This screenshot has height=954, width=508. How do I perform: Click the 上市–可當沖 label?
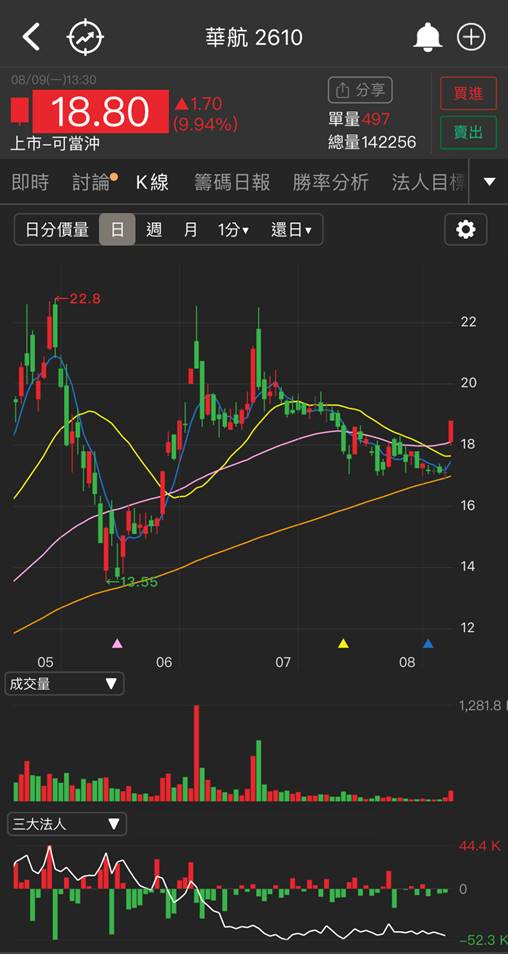tap(55, 144)
